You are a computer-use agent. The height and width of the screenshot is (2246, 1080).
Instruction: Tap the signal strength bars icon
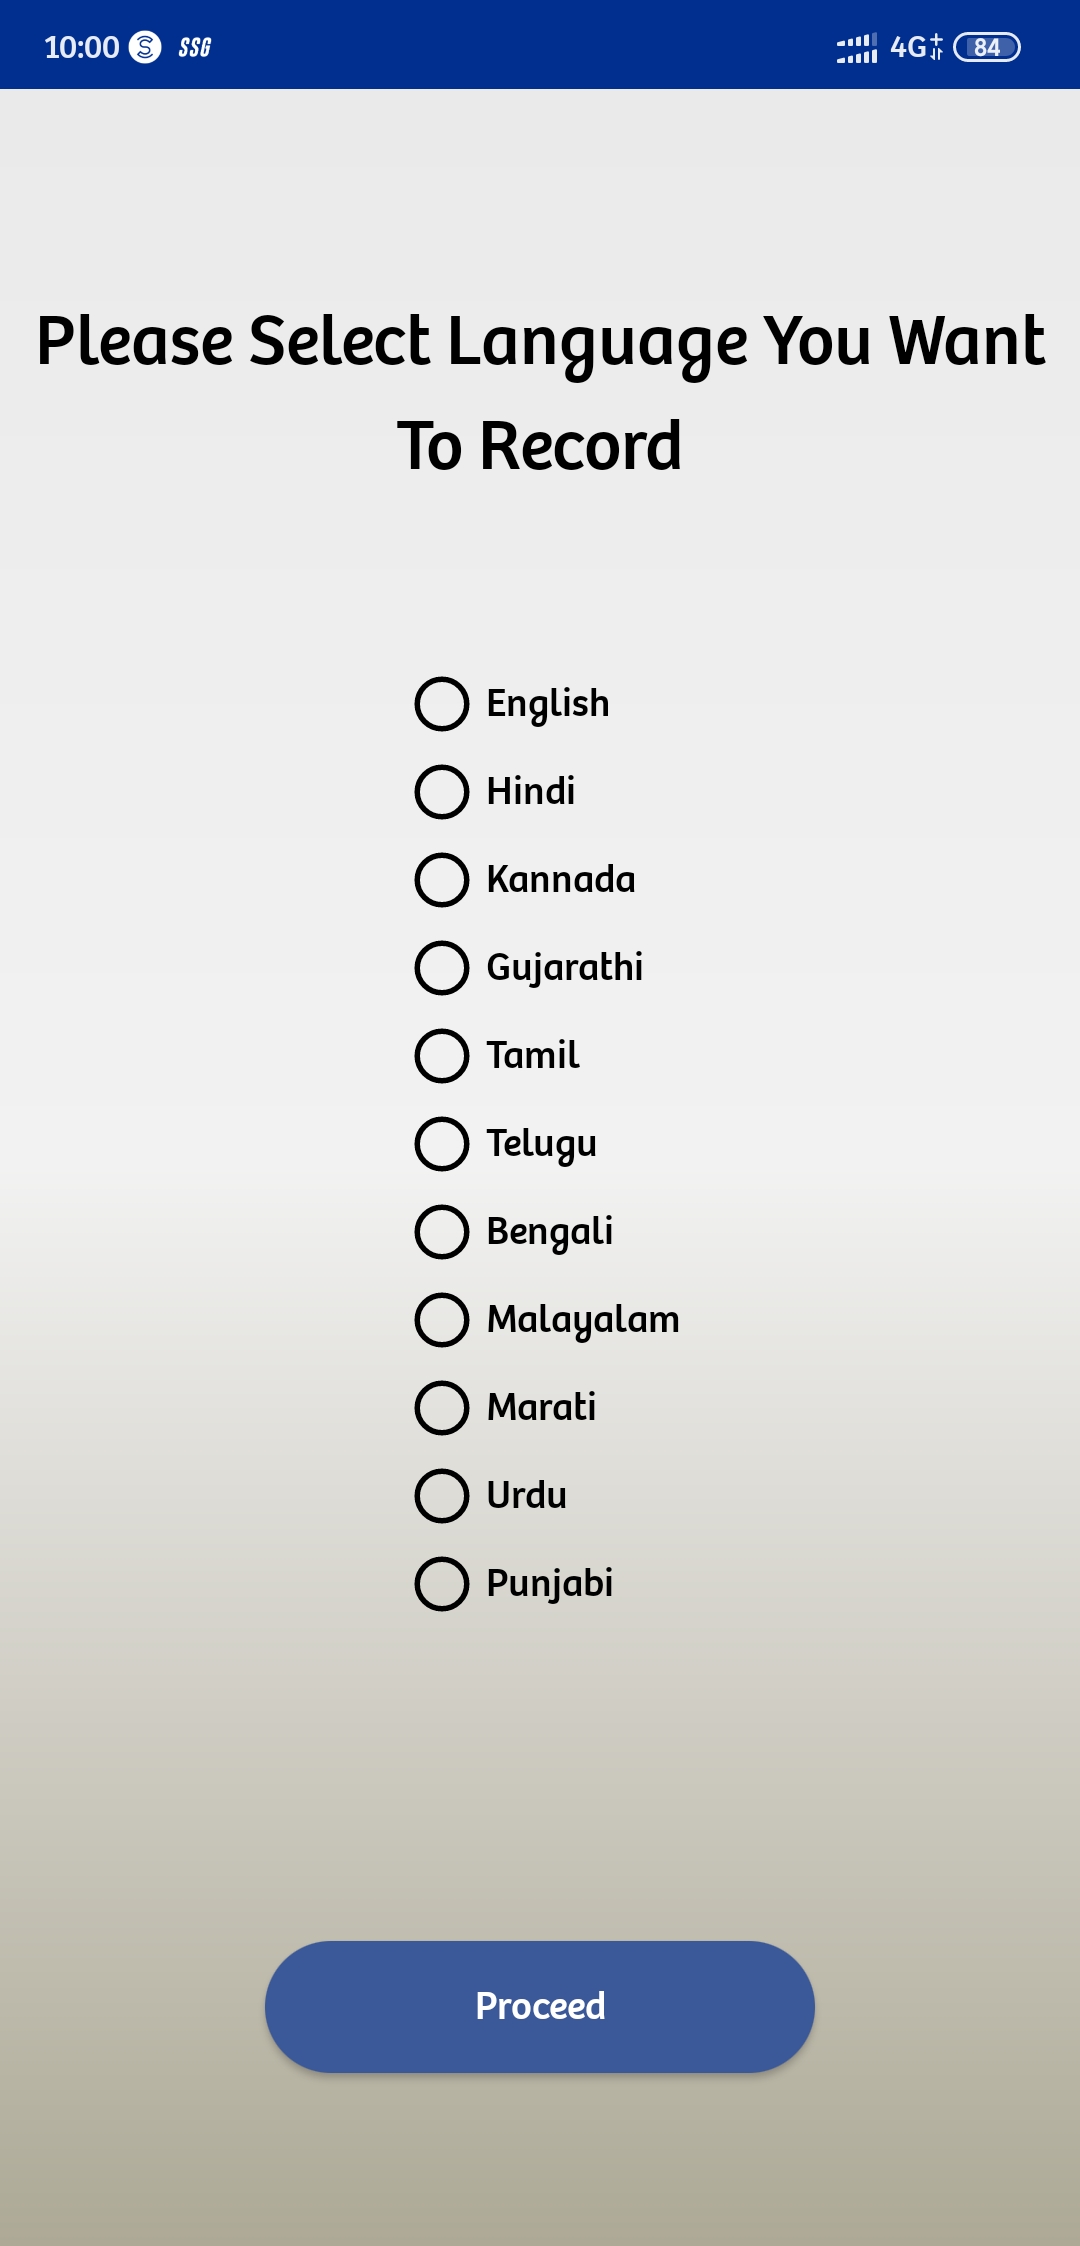pos(857,47)
